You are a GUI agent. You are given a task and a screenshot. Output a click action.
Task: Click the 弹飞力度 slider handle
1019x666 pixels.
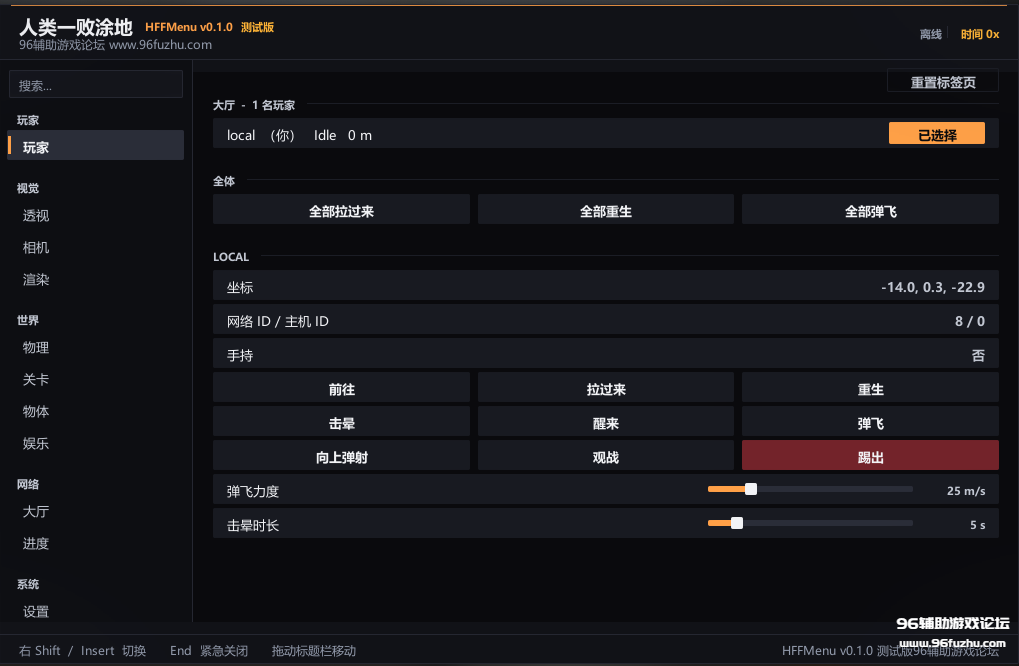[x=751, y=489]
